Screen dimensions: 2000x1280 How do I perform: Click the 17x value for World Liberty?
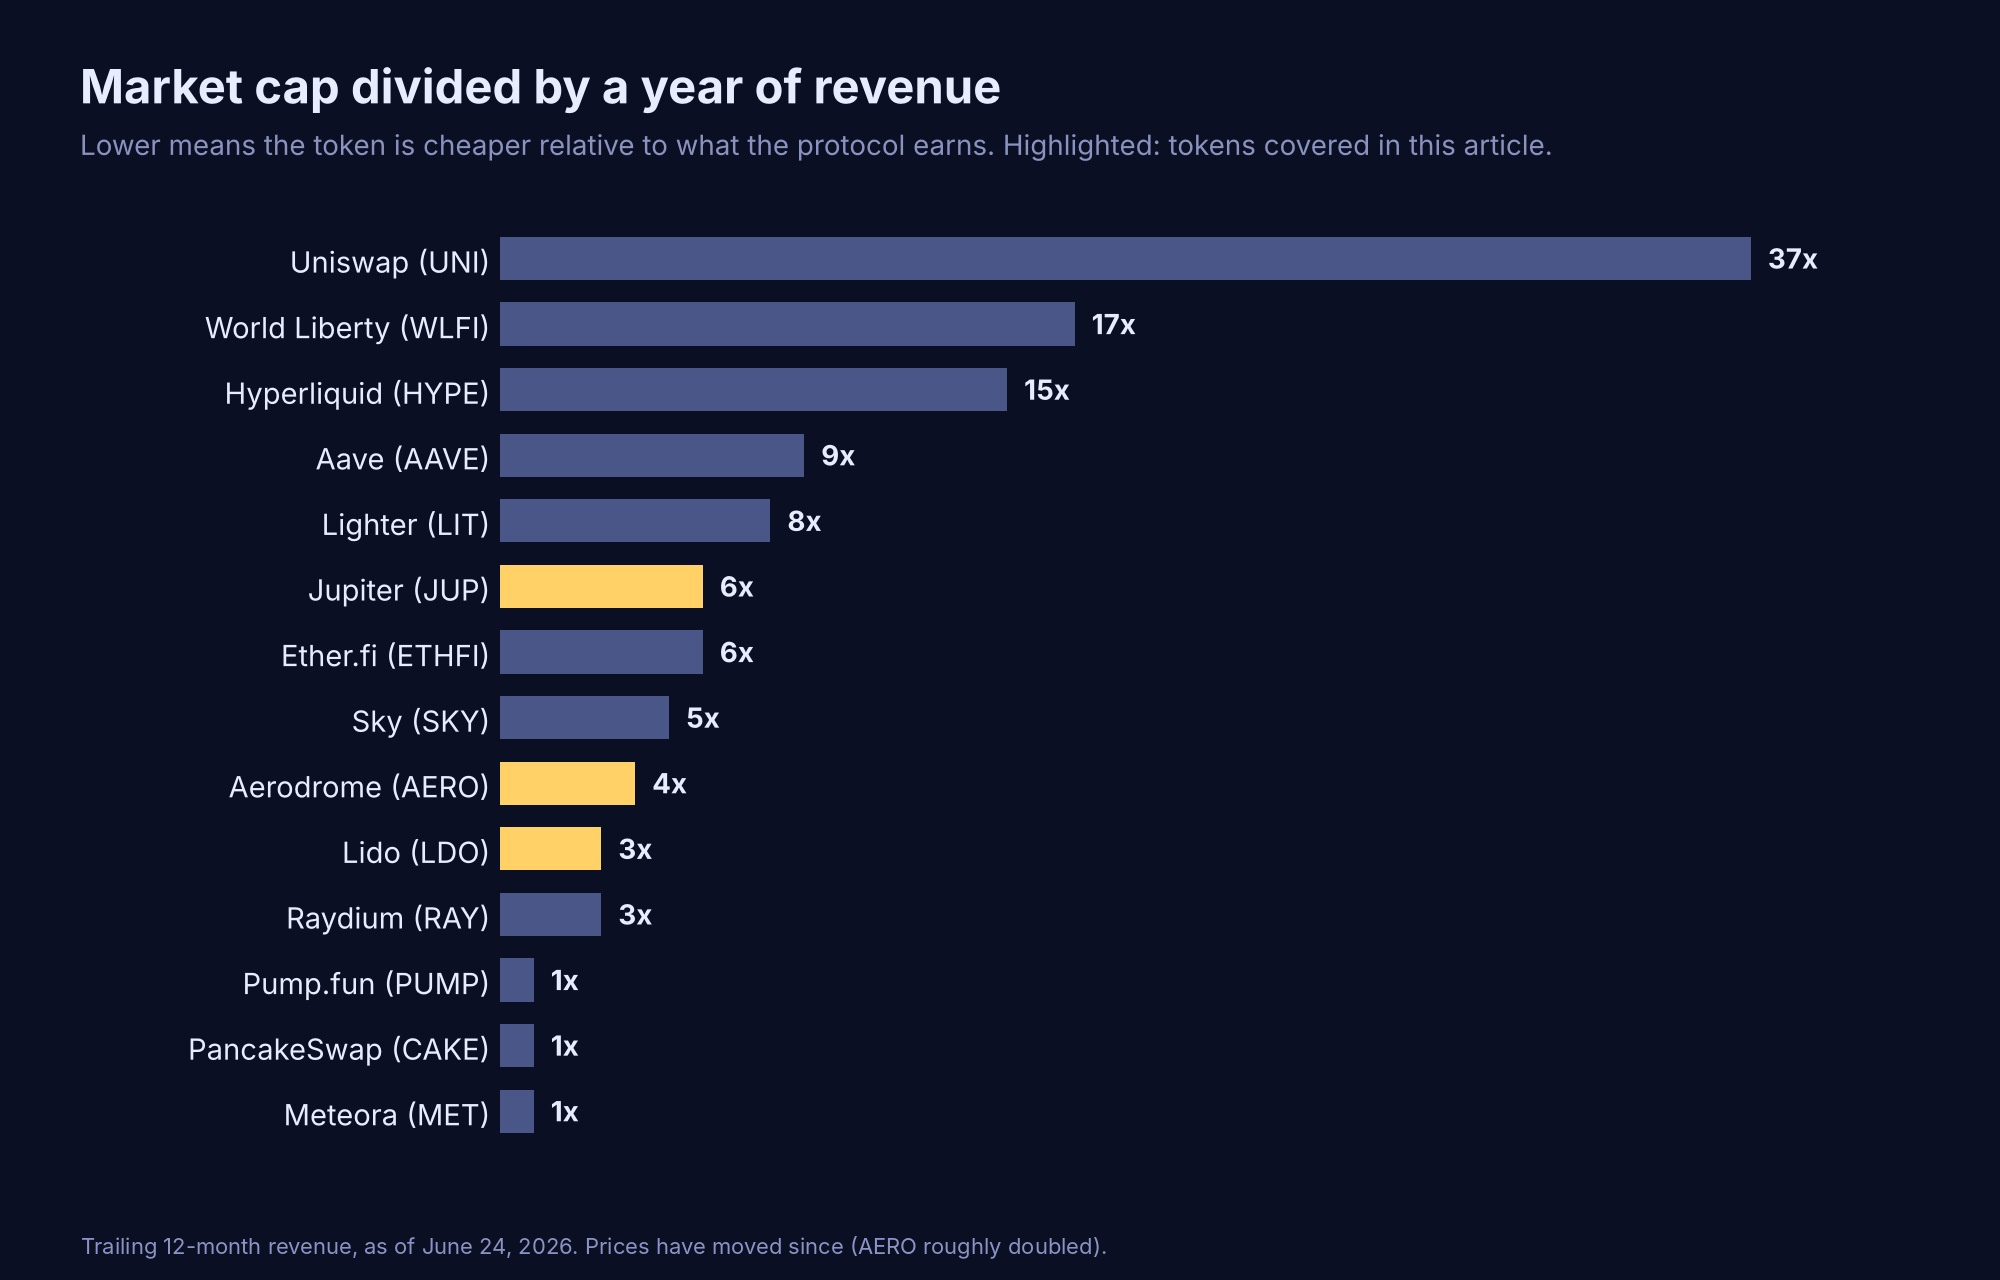click(1113, 325)
